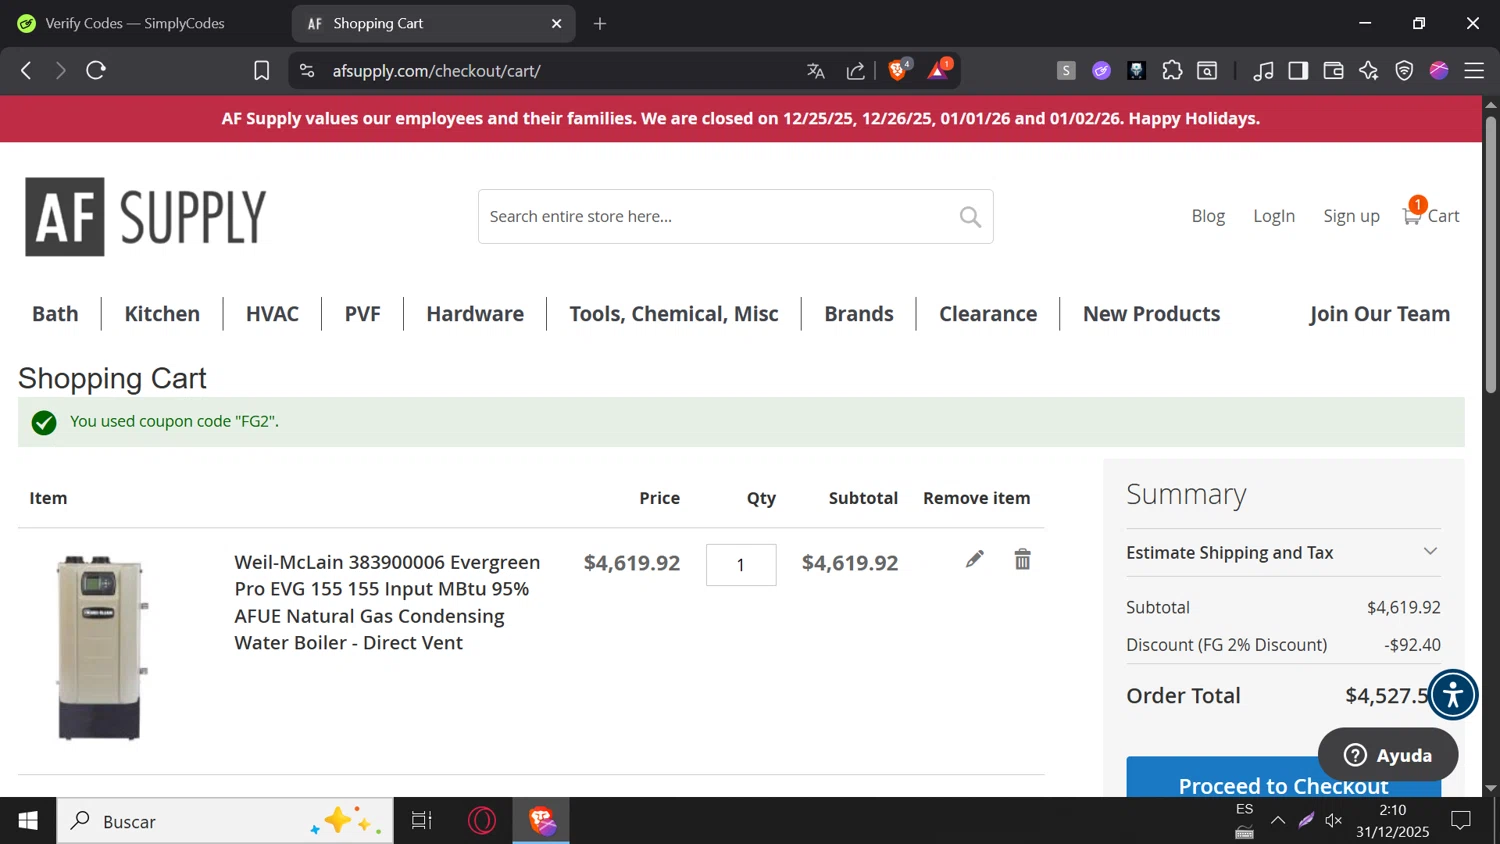This screenshot has width=1500, height=844.
Task: Click the taskbar clock showing 2:10
Action: tap(1393, 821)
